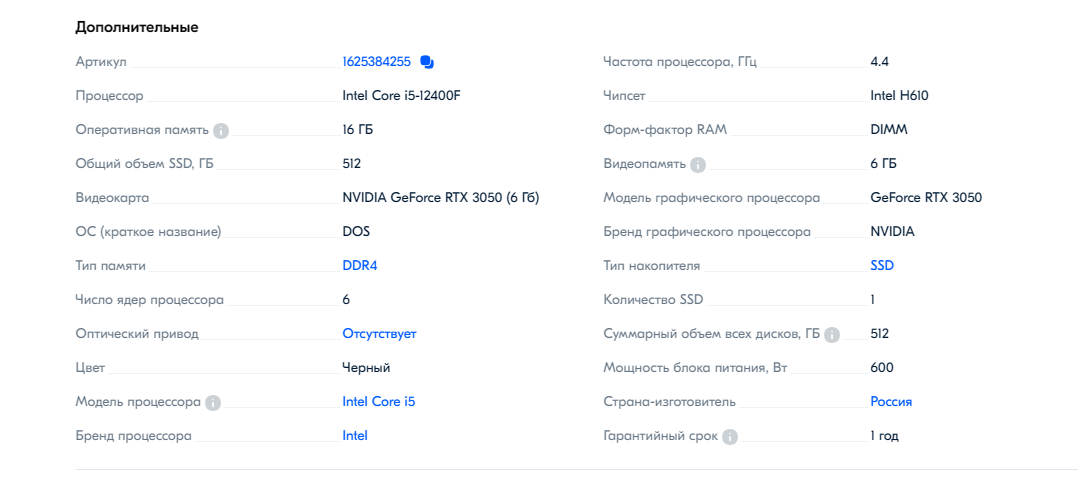Open the Россия country link
1078x483 pixels.
point(891,402)
